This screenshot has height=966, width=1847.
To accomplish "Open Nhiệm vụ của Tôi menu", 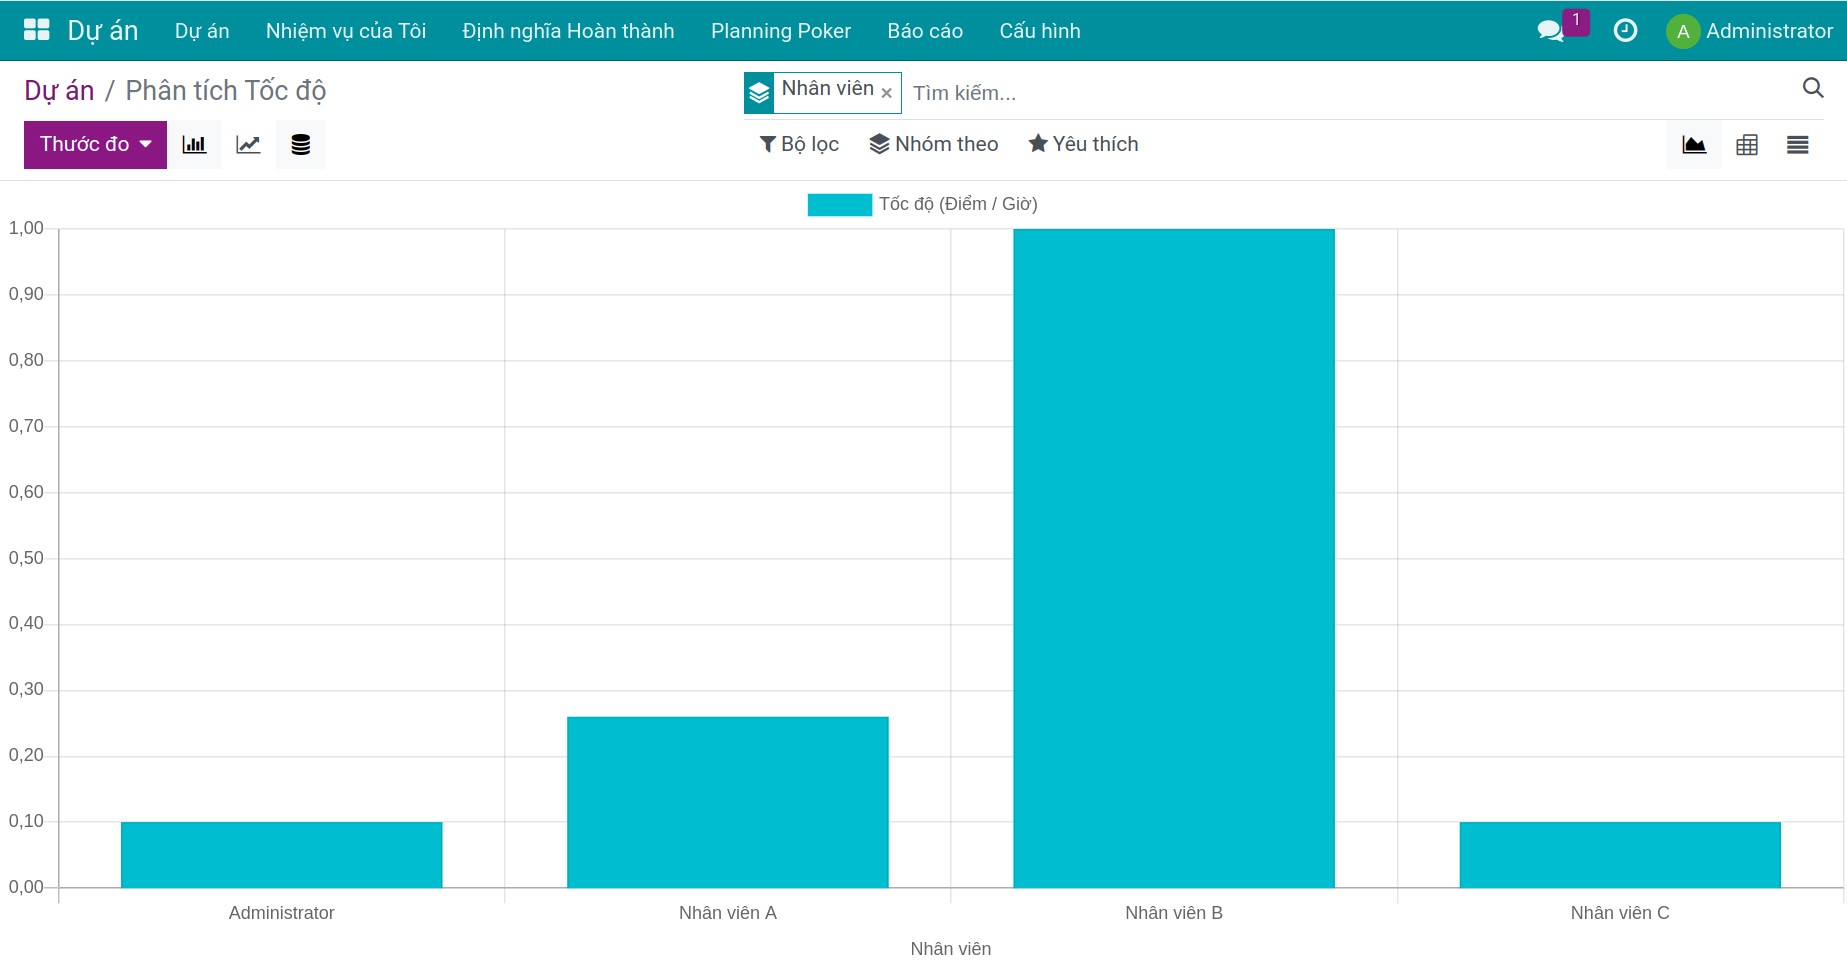I will pyautogui.click(x=346, y=31).
